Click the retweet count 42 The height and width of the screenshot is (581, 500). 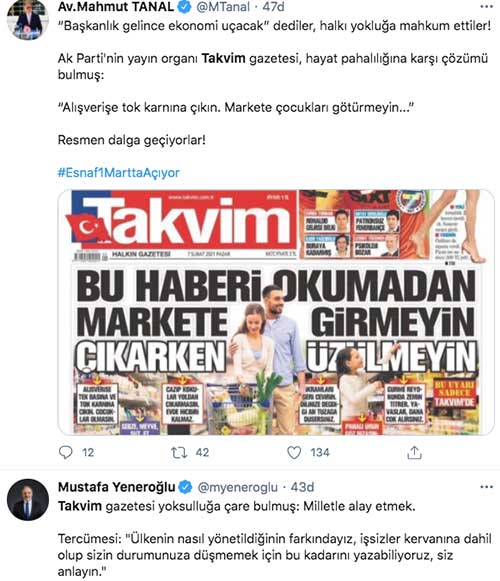coord(202,452)
